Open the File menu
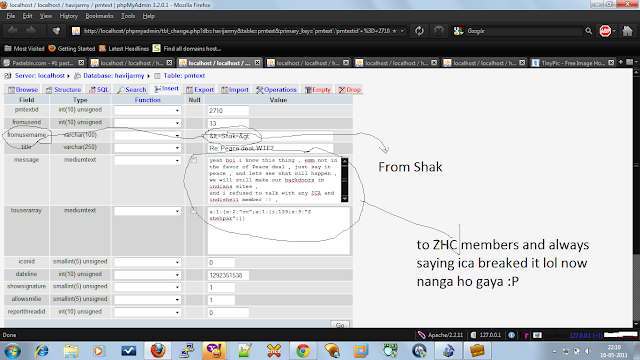This screenshot has height=360, width=640. tap(11, 16)
